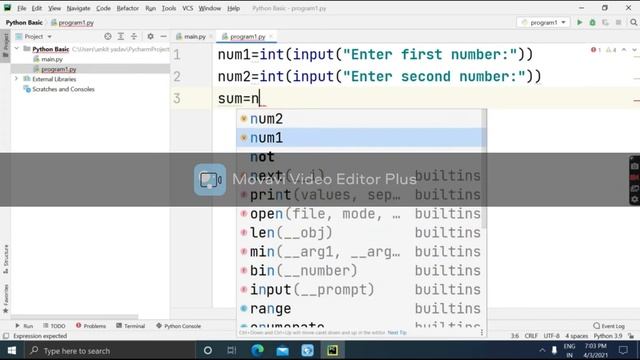Collapse the Python Basic project folder
Image resolution: width=640 pixels, height=360 pixels.
pos(17,49)
